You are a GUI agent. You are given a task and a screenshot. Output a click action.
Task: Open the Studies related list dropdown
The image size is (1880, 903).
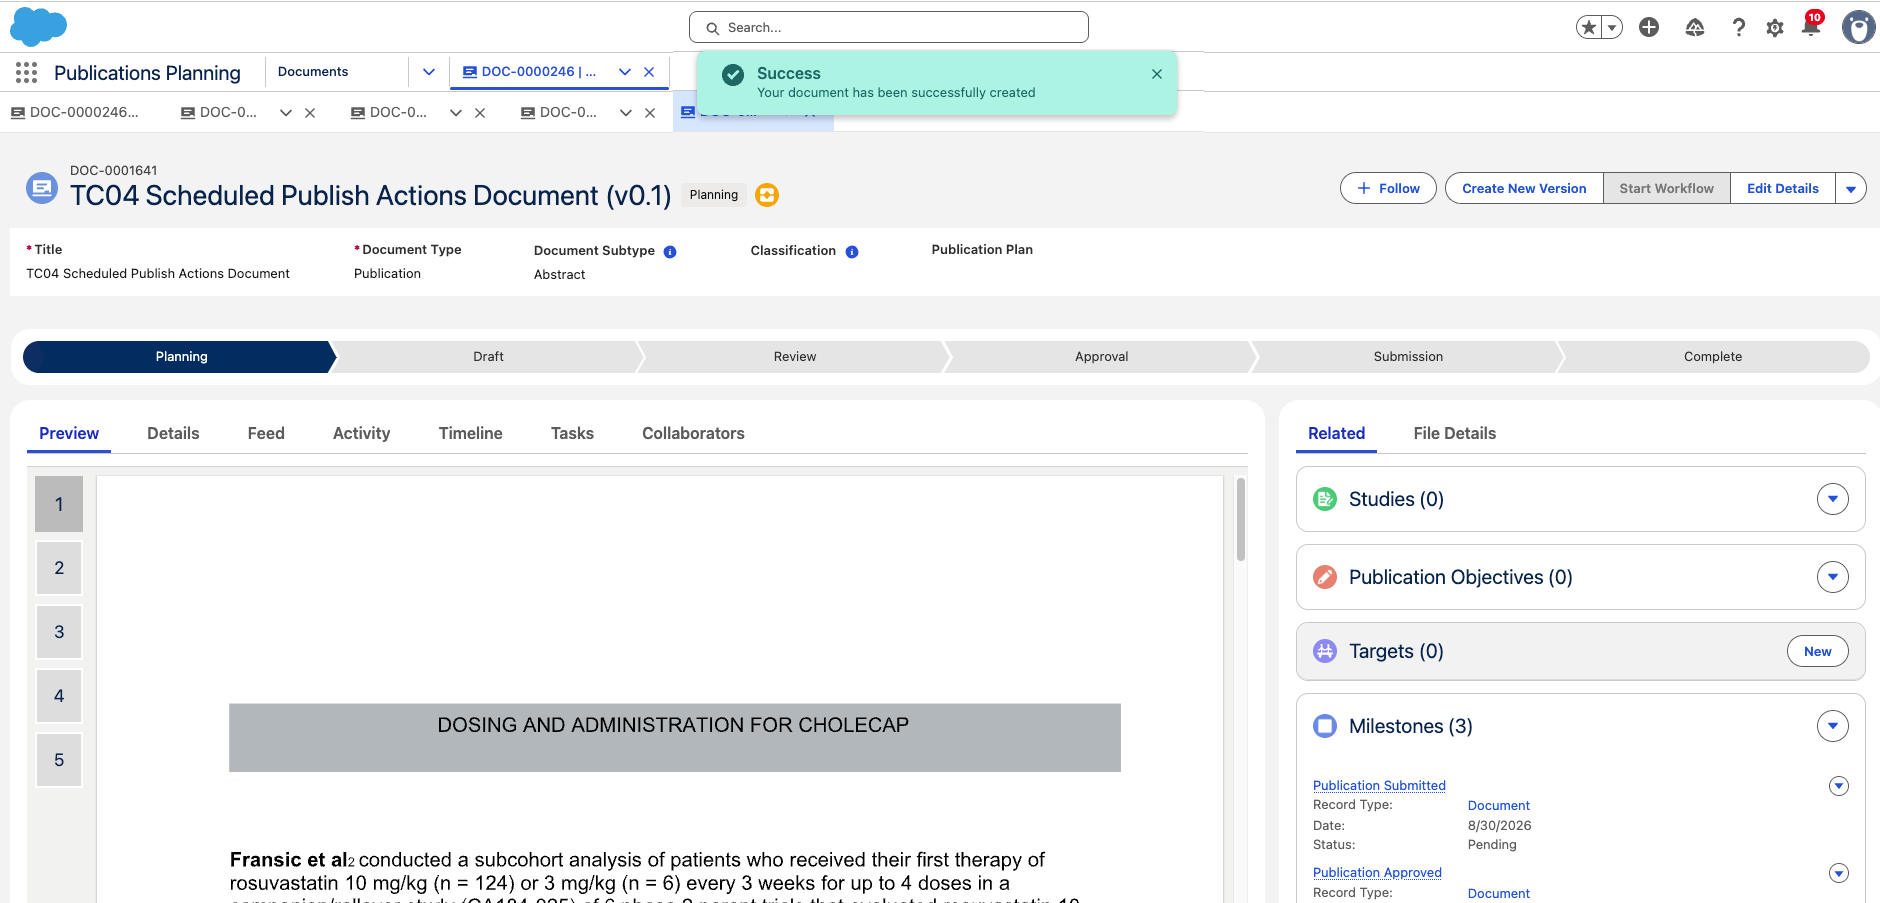[1833, 499]
